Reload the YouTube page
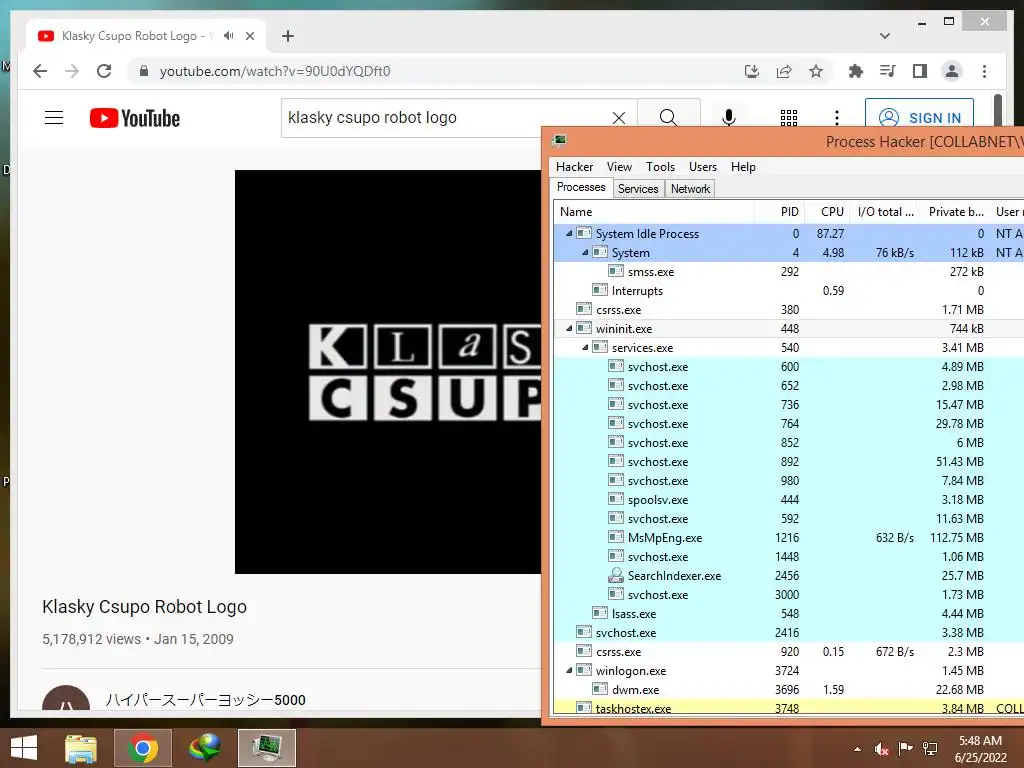The width and height of the screenshot is (1024, 768). point(104,71)
